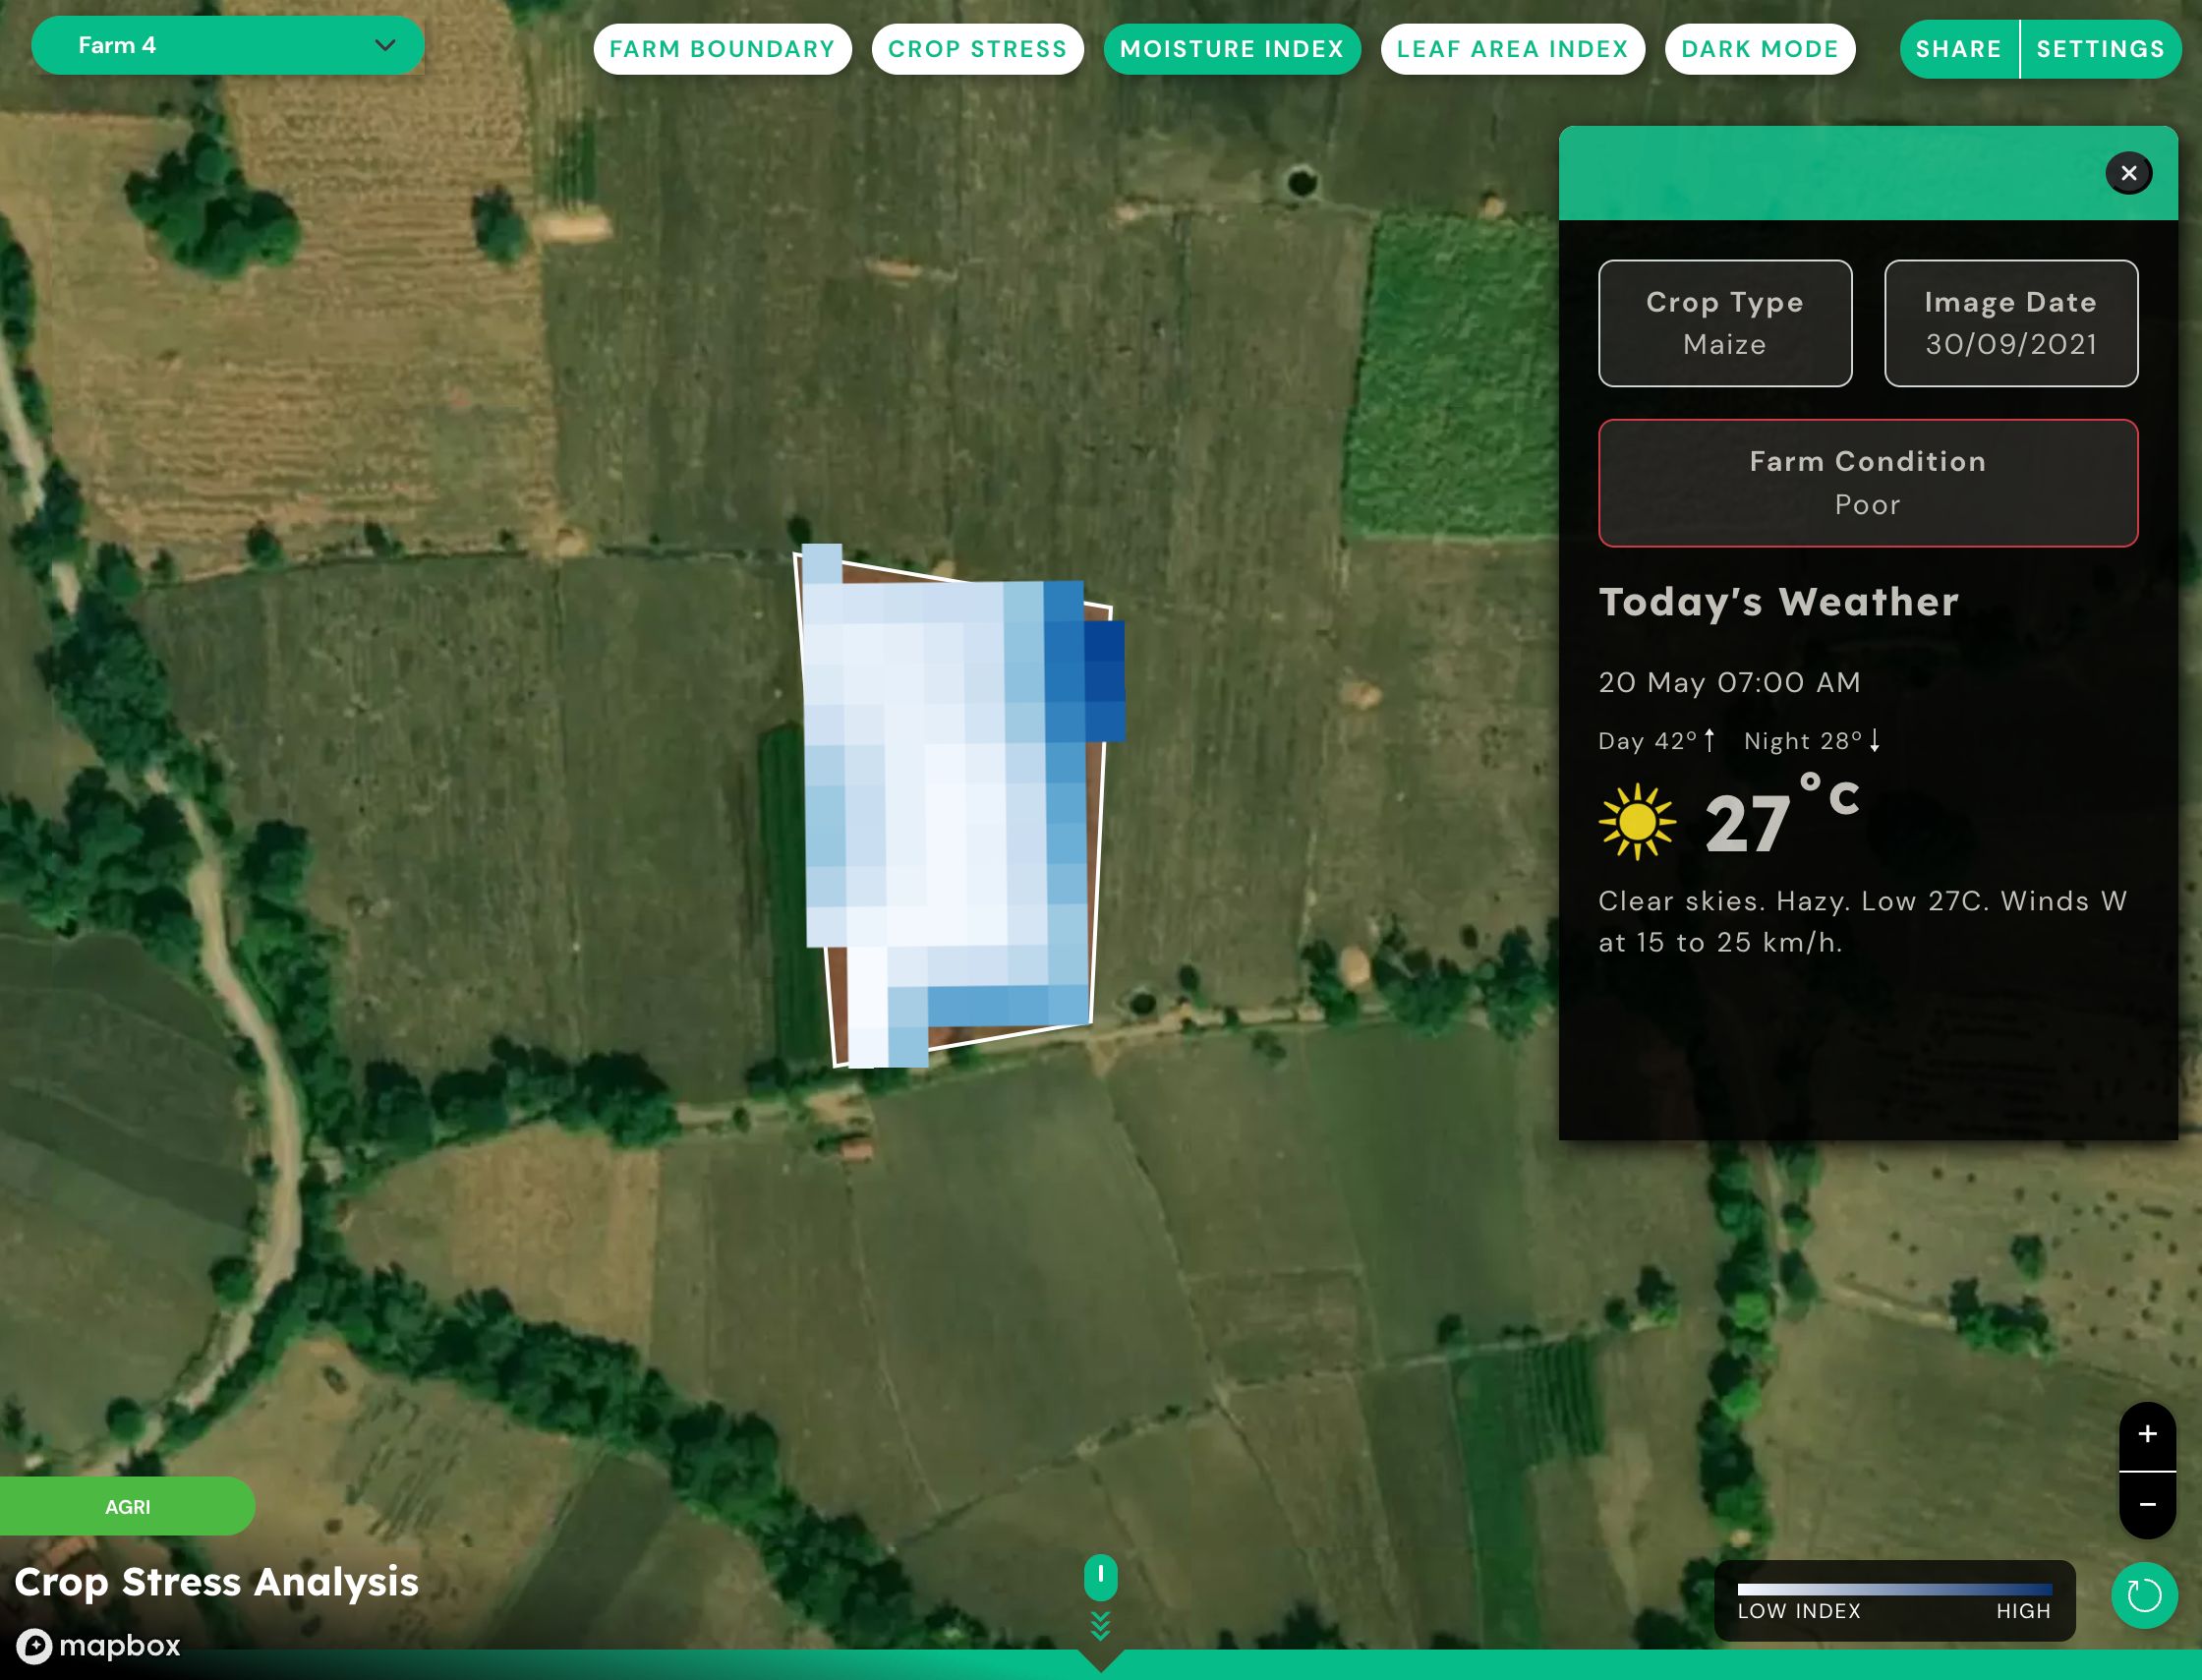Click the Low-High index color gradient bar
The image size is (2202, 1680).
click(x=1894, y=1589)
